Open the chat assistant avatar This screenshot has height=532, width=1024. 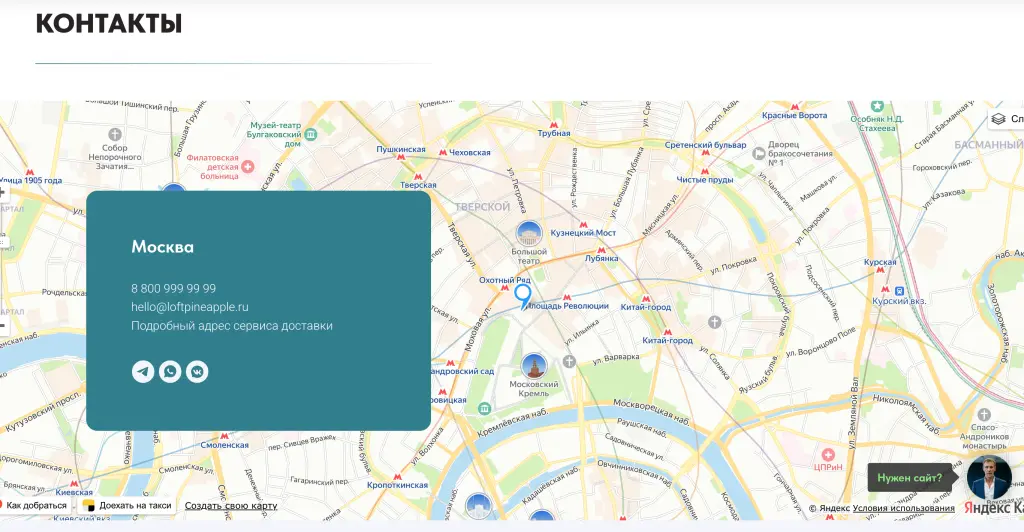[989, 478]
